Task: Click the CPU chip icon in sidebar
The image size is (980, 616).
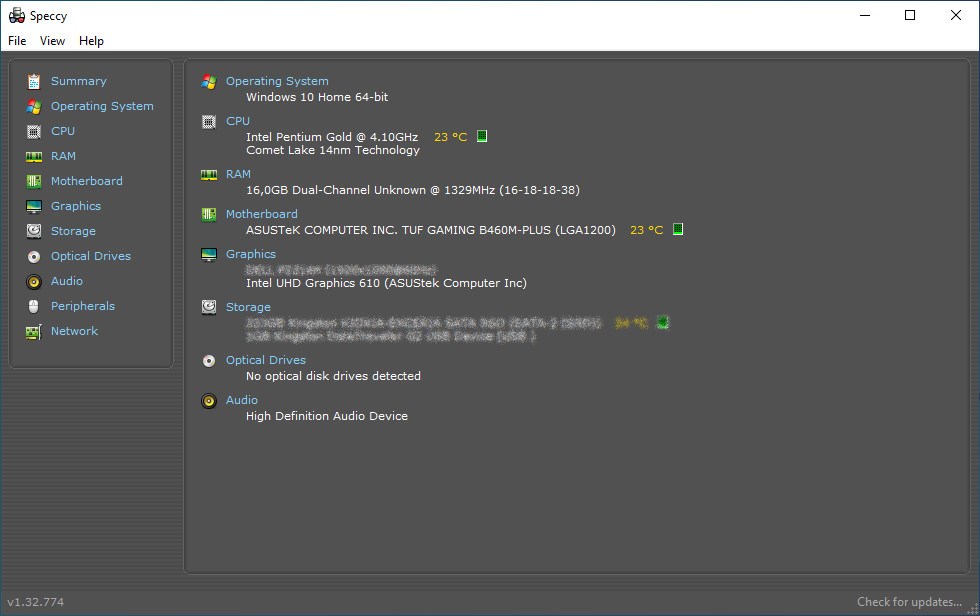Action: 34,131
